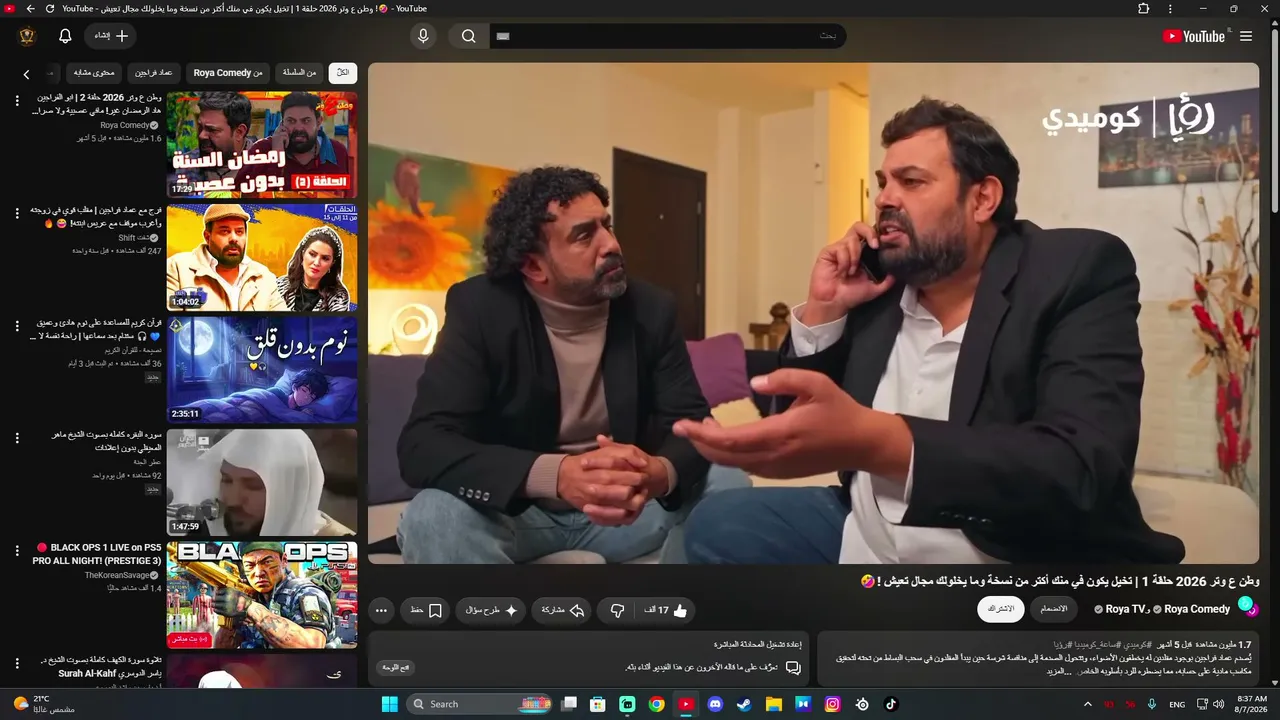The height and width of the screenshot is (720, 1280).
Task: Start voice search with microphone icon
Action: 423,36
